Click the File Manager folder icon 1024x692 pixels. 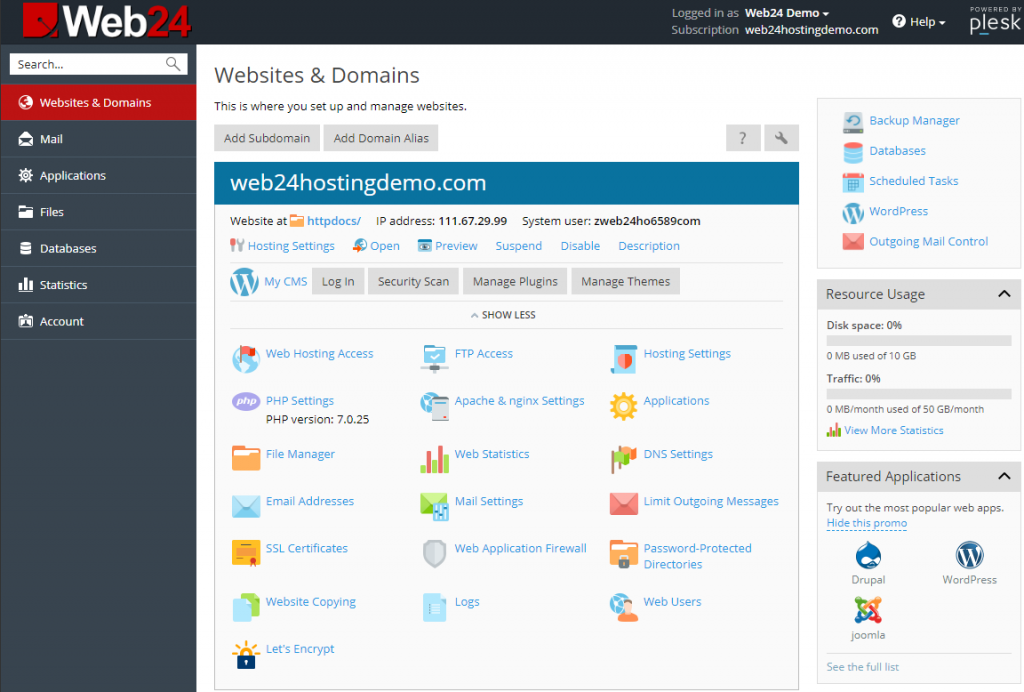tap(246, 458)
